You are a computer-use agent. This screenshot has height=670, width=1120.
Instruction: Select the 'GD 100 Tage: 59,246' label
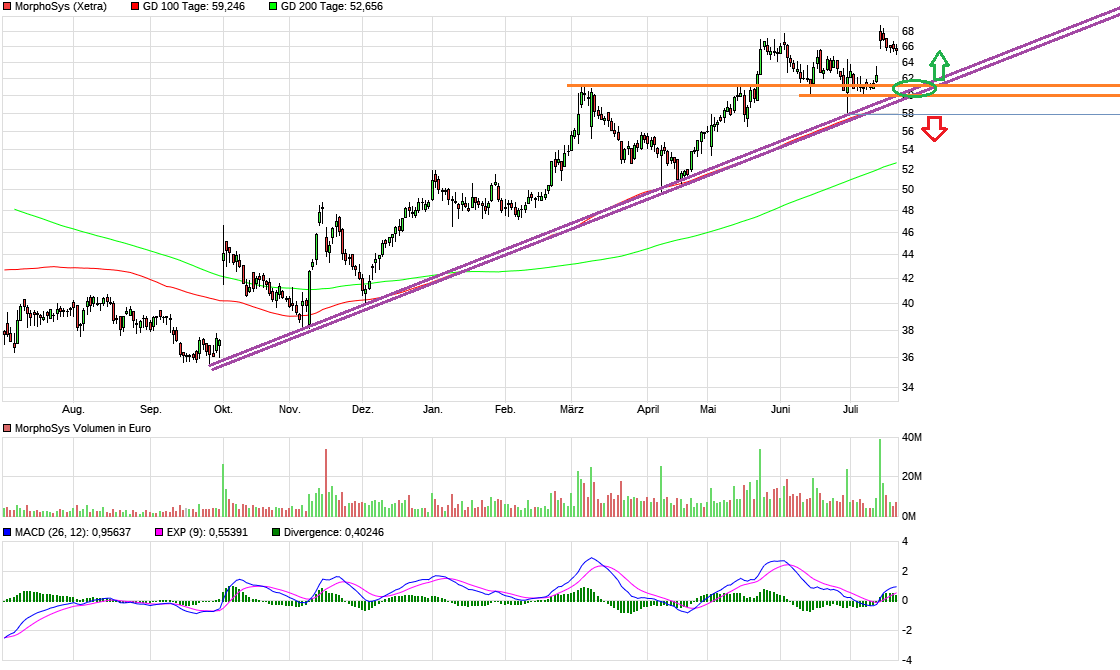pos(194,6)
